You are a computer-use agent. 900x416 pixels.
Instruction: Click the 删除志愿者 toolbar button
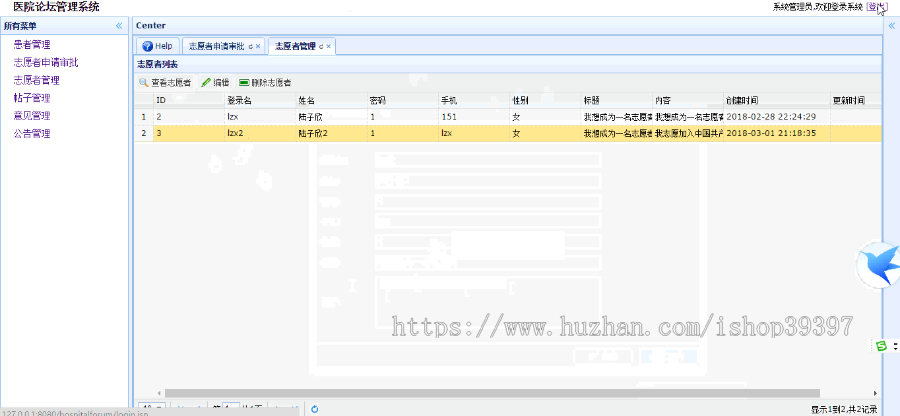(x=265, y=83)
